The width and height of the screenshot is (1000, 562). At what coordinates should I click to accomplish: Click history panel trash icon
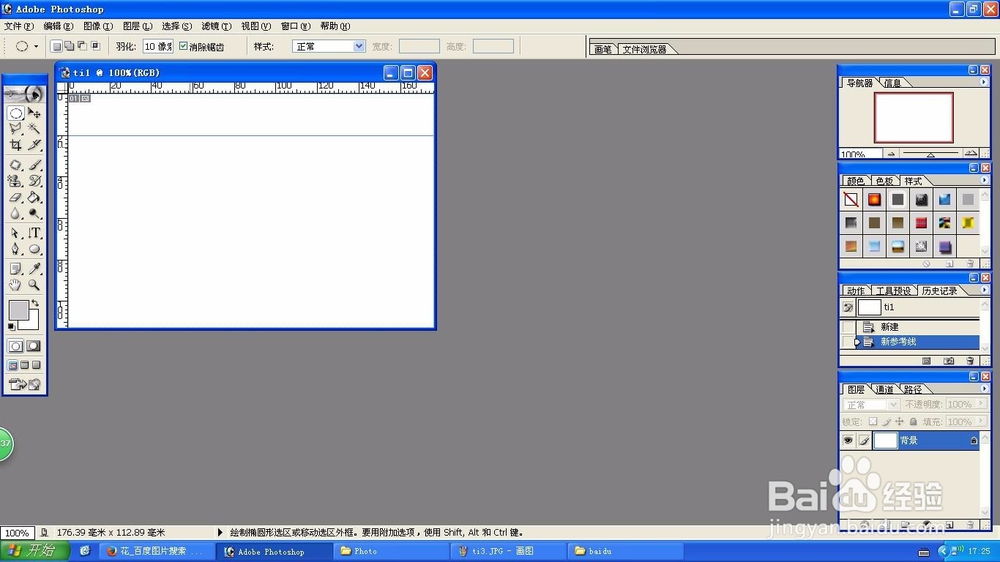(970, 361)
